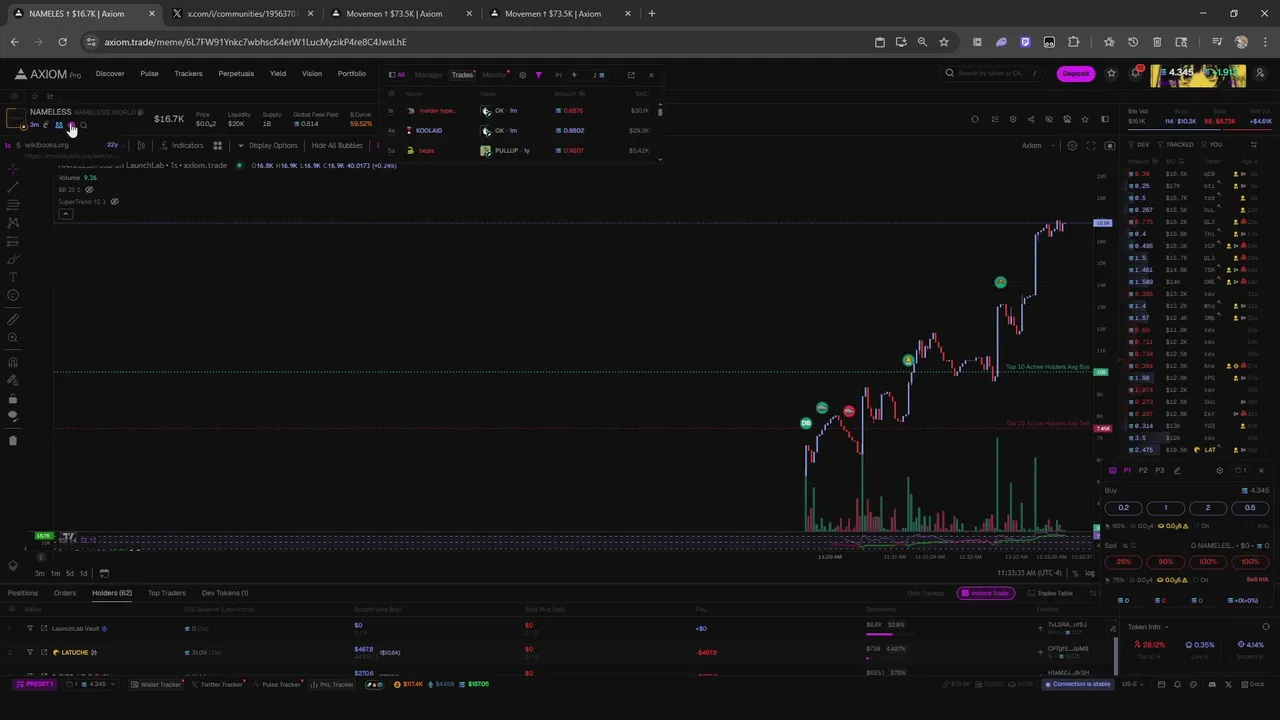Open the US-E region dropdown
This screenshot has width=1280, height=720.
(1133, 684)
